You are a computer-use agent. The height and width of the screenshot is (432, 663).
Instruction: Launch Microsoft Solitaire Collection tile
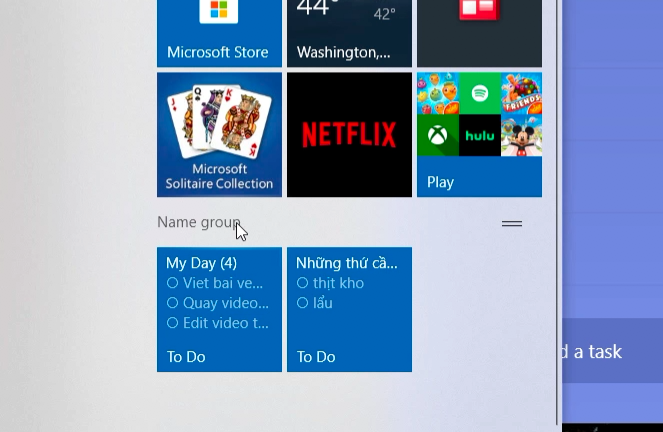coord(219,134)
